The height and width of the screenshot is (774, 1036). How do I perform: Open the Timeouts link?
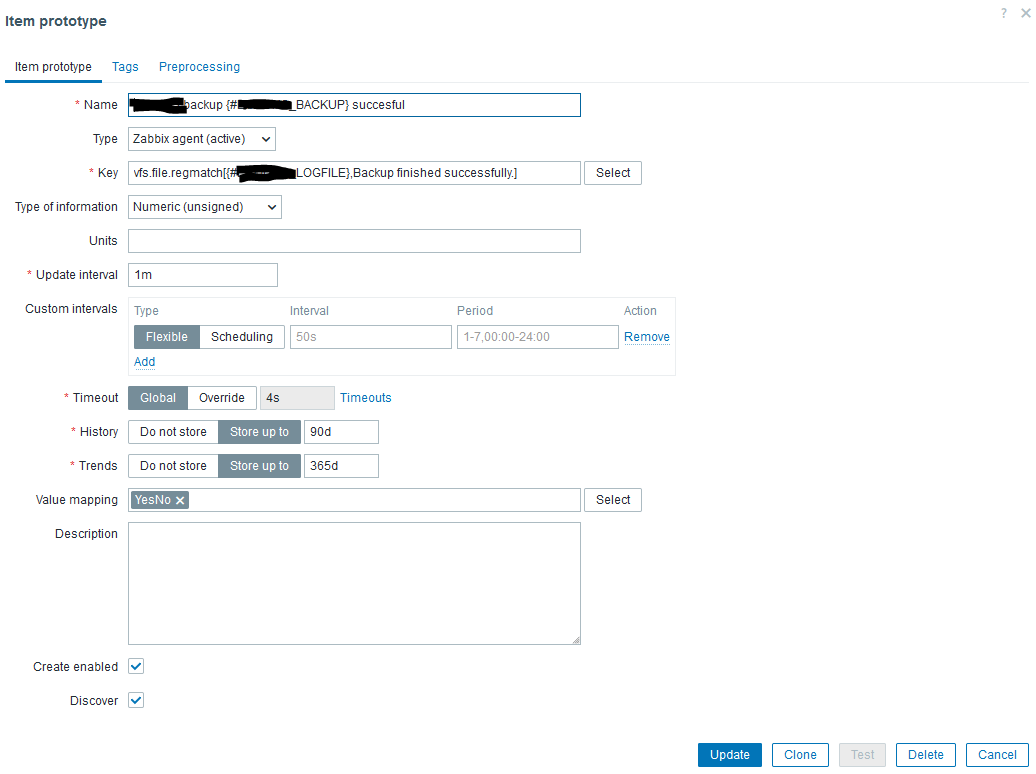(x=365, y=398)
